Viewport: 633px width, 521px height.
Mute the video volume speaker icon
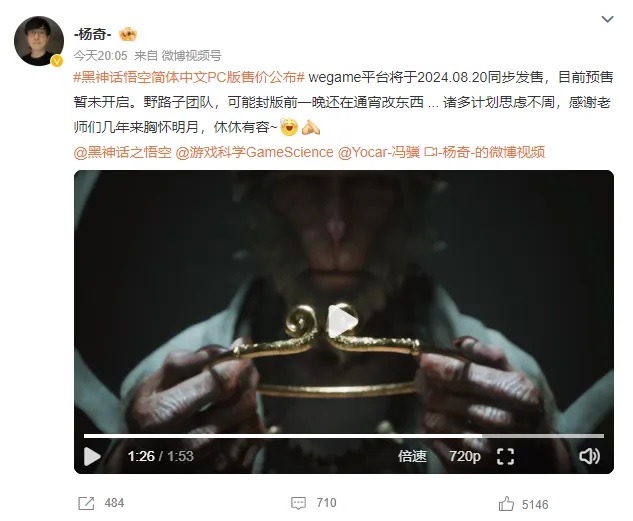point(589,456)
